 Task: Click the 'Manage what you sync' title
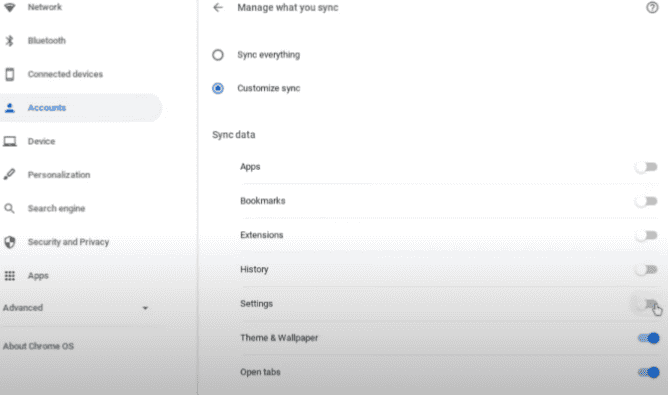(288, 8)
